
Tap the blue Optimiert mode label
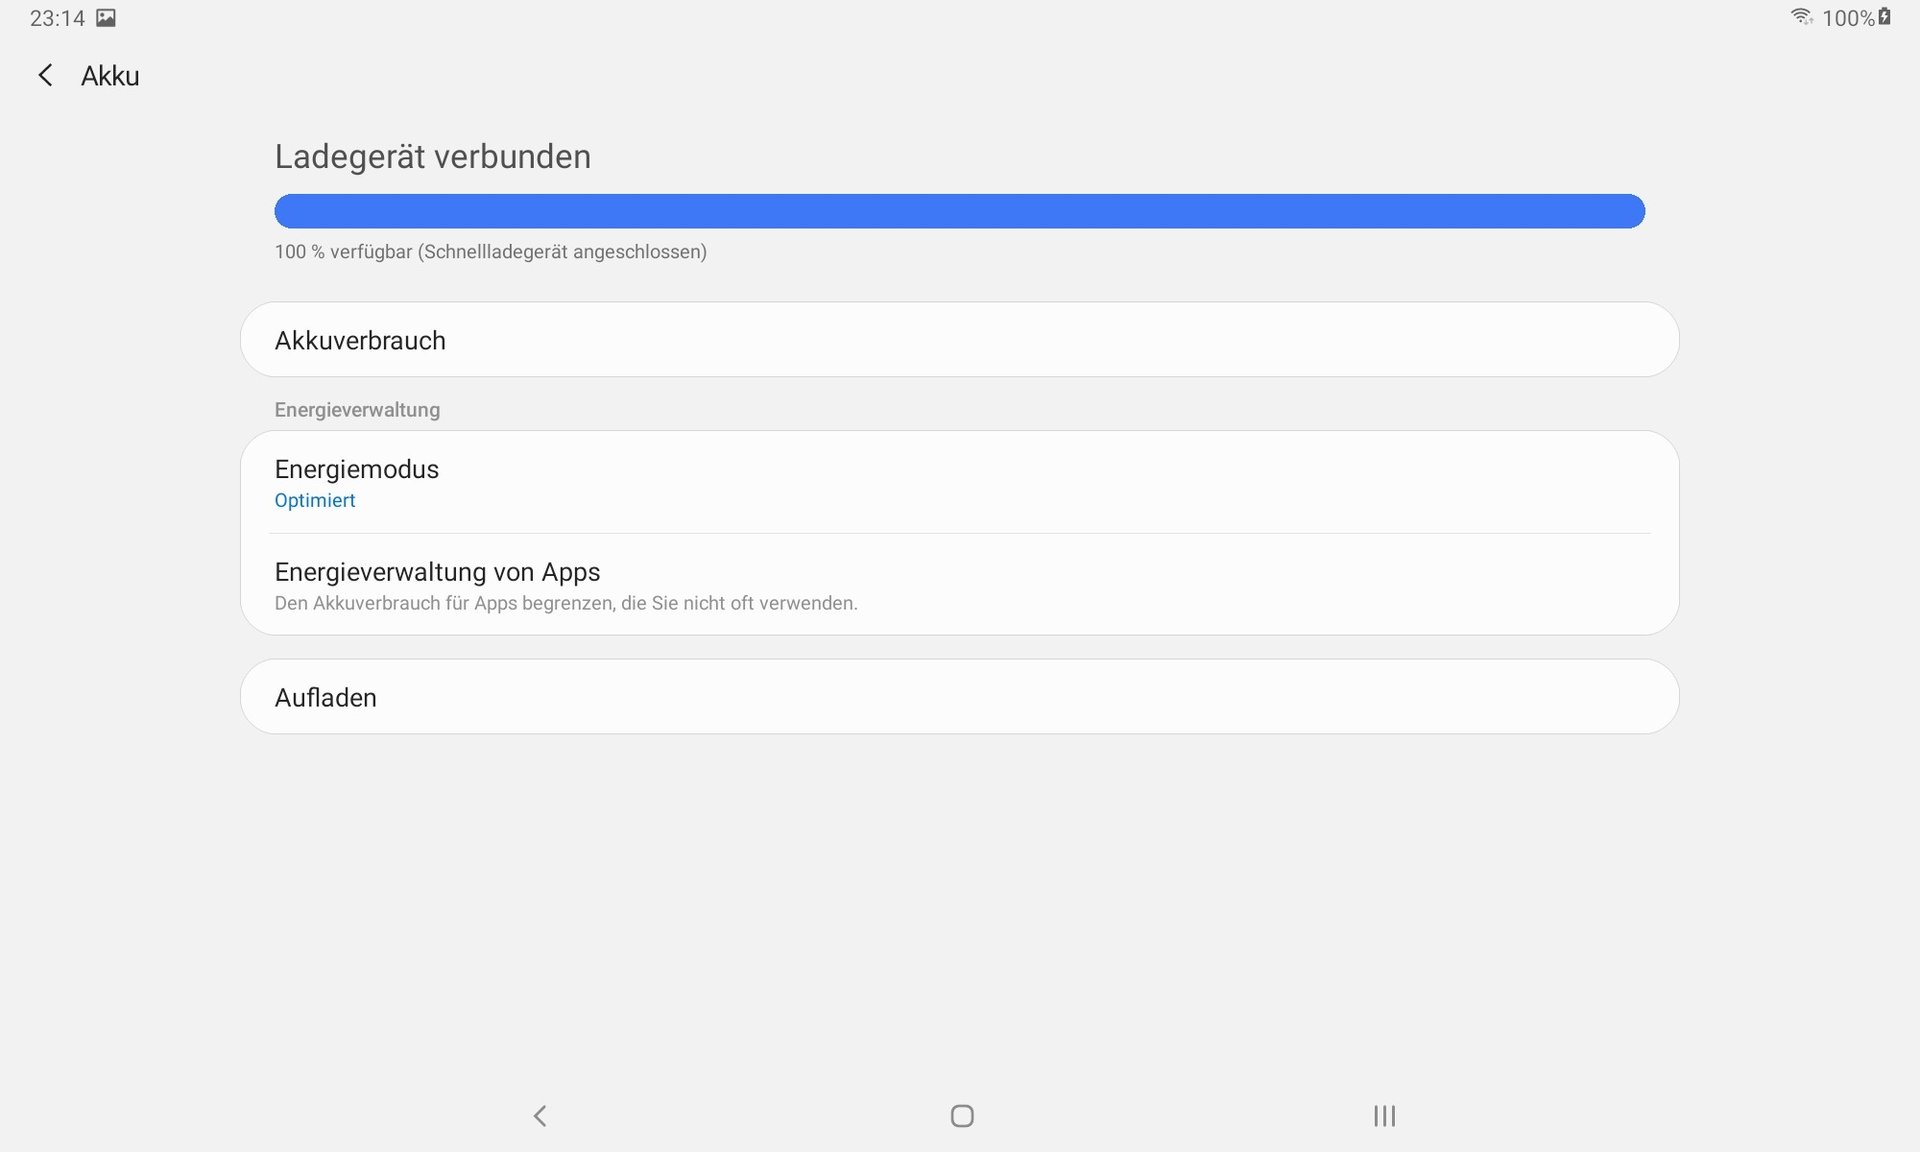315,500
